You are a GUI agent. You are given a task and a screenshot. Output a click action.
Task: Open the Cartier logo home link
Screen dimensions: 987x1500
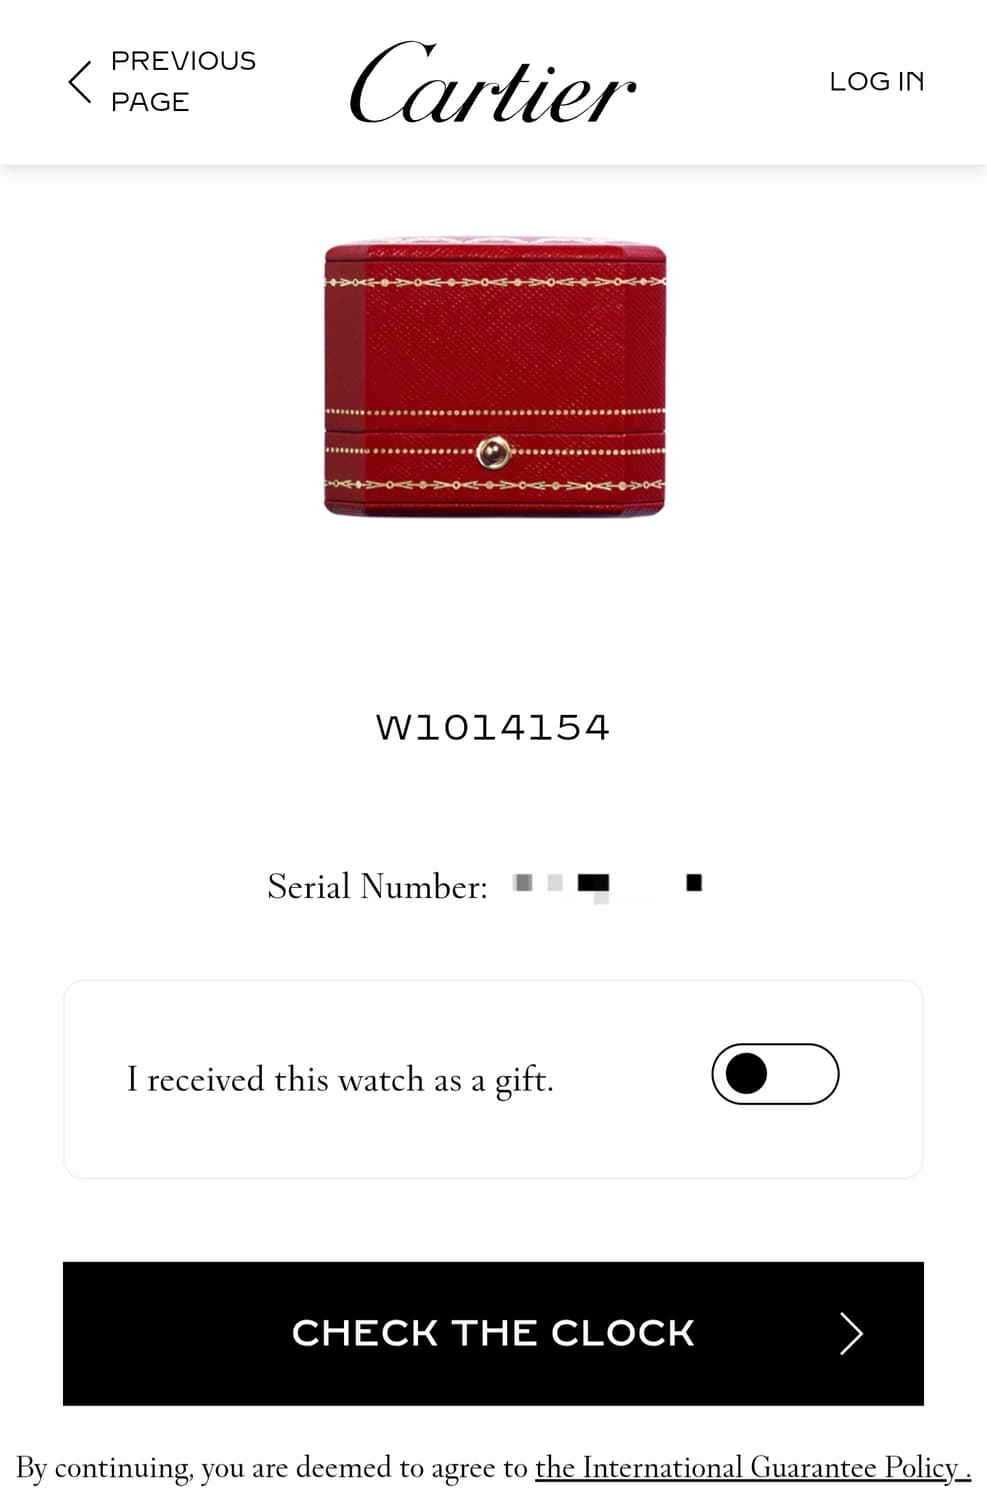[492, 82]
